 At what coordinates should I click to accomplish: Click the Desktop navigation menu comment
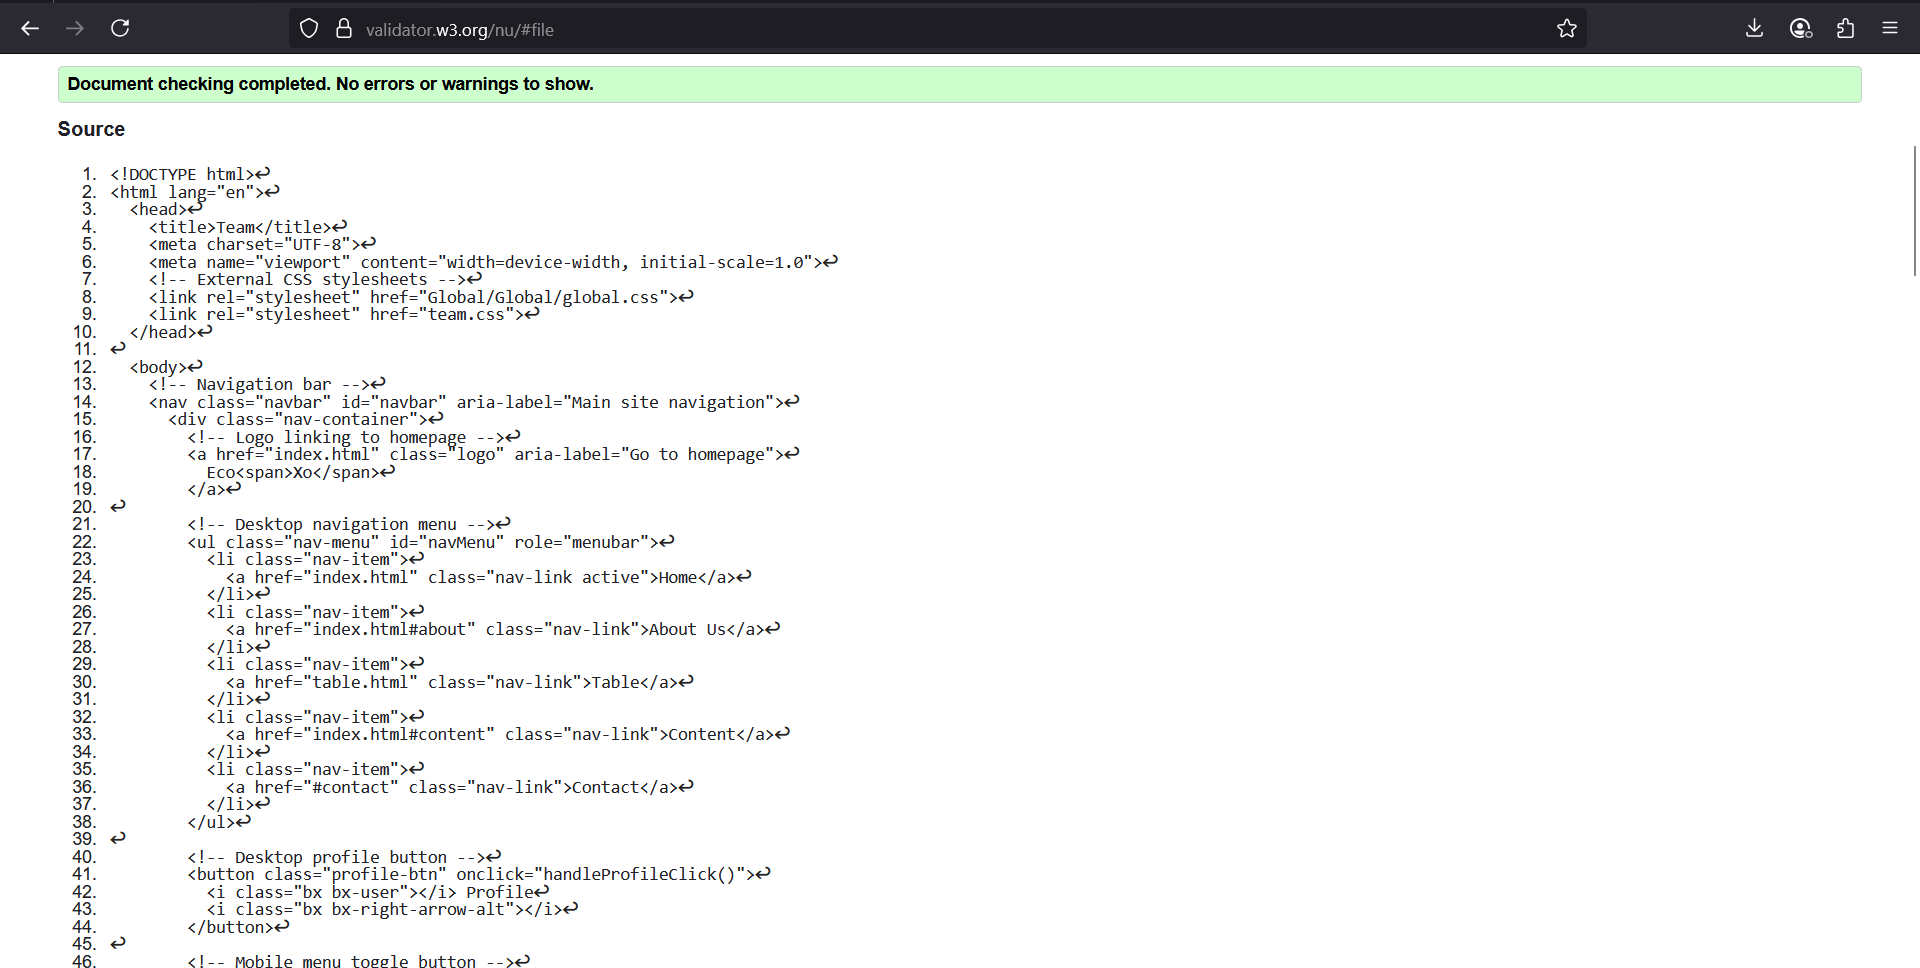(x=349, y=524)
